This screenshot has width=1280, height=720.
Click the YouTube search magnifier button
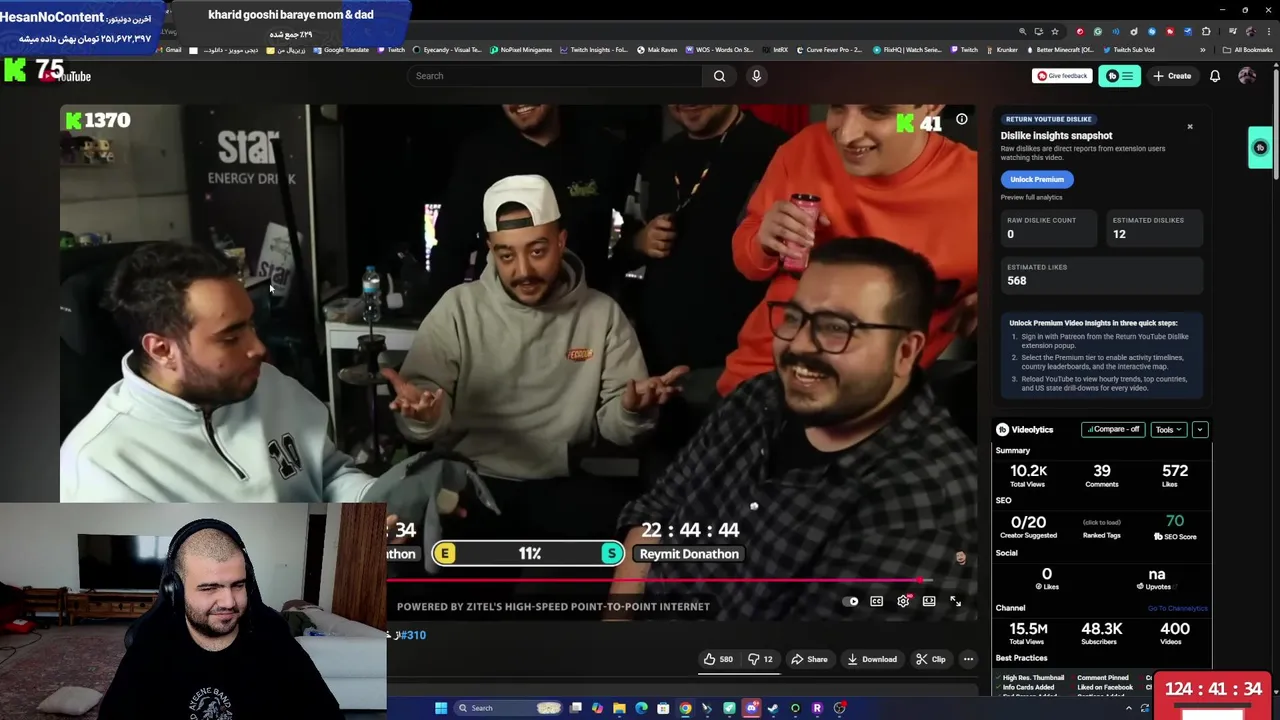tap(719, 76)
